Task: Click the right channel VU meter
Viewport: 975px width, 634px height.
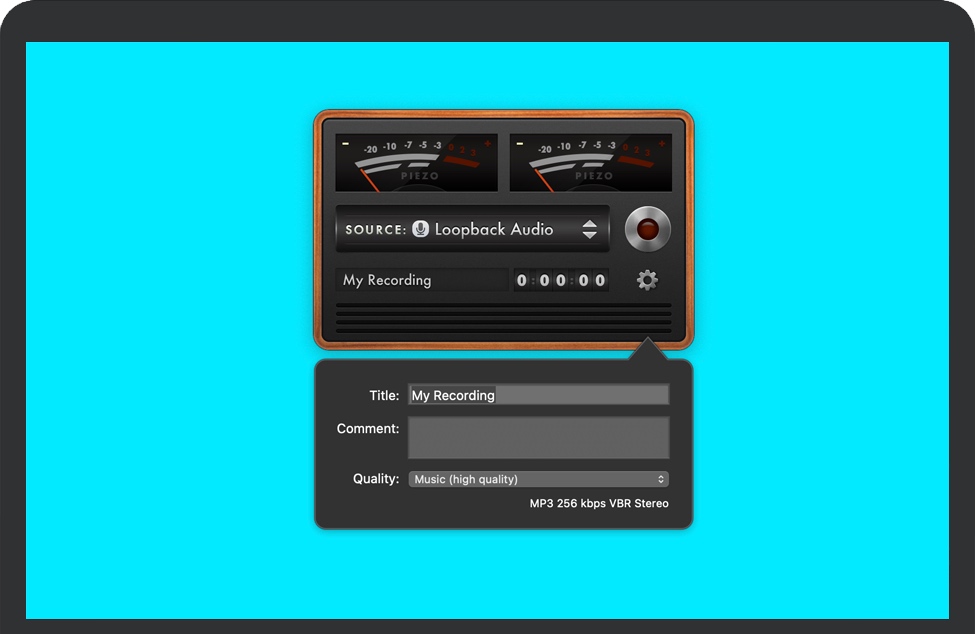Action: point(590,163)
